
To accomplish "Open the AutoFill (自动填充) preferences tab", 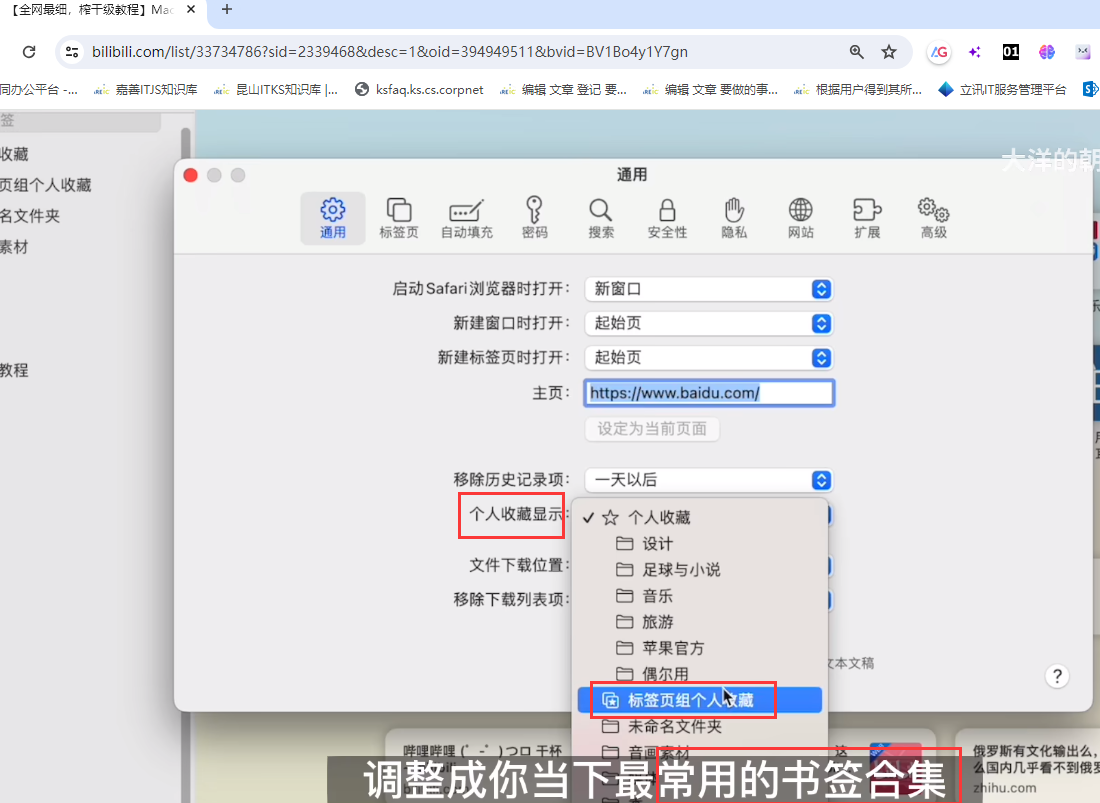I will 467,218.
